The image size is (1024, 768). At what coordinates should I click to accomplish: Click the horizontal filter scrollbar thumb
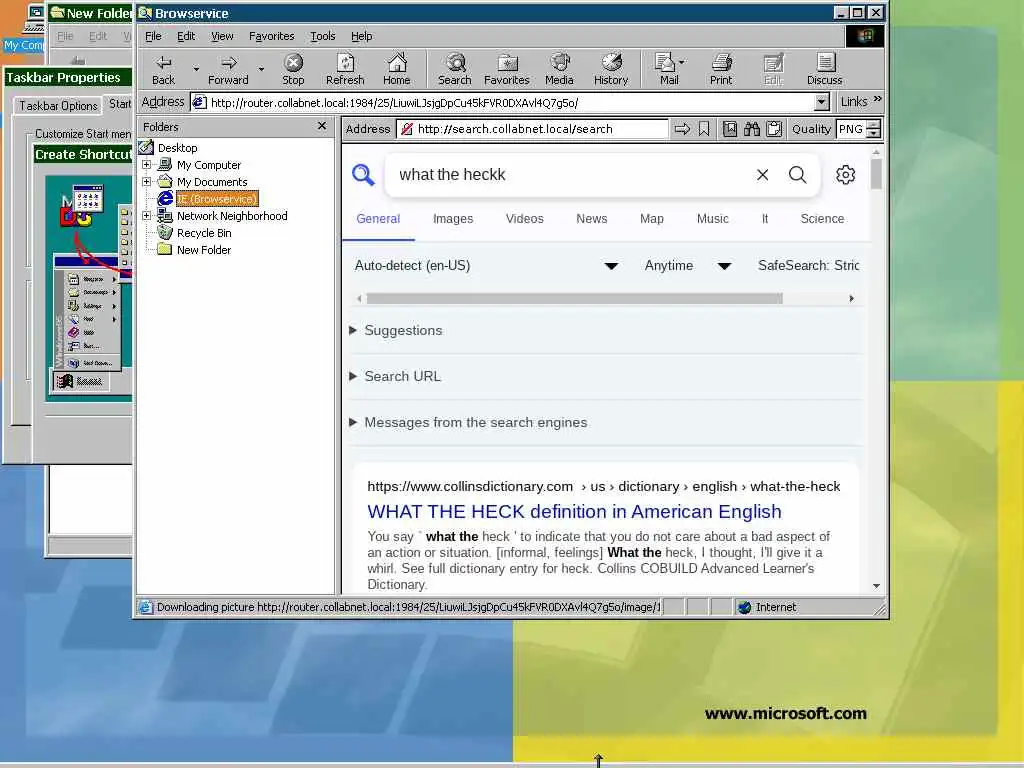(575, 298)
